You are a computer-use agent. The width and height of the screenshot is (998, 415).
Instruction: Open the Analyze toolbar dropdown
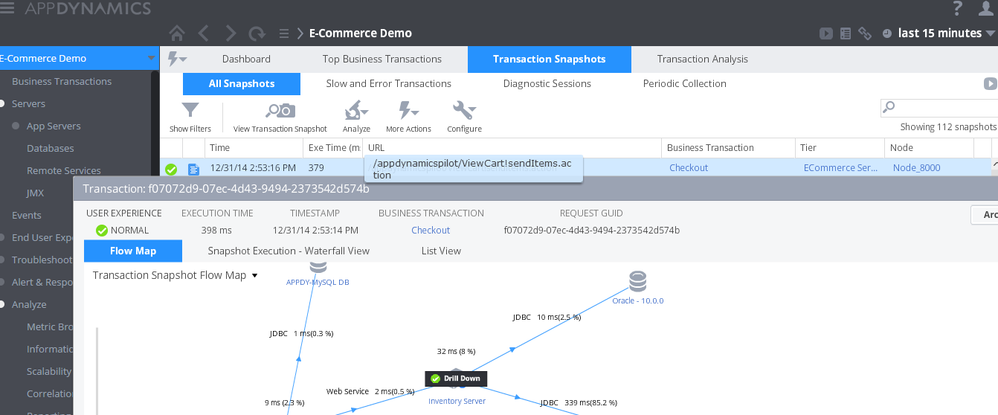click(x=357, y=111)
